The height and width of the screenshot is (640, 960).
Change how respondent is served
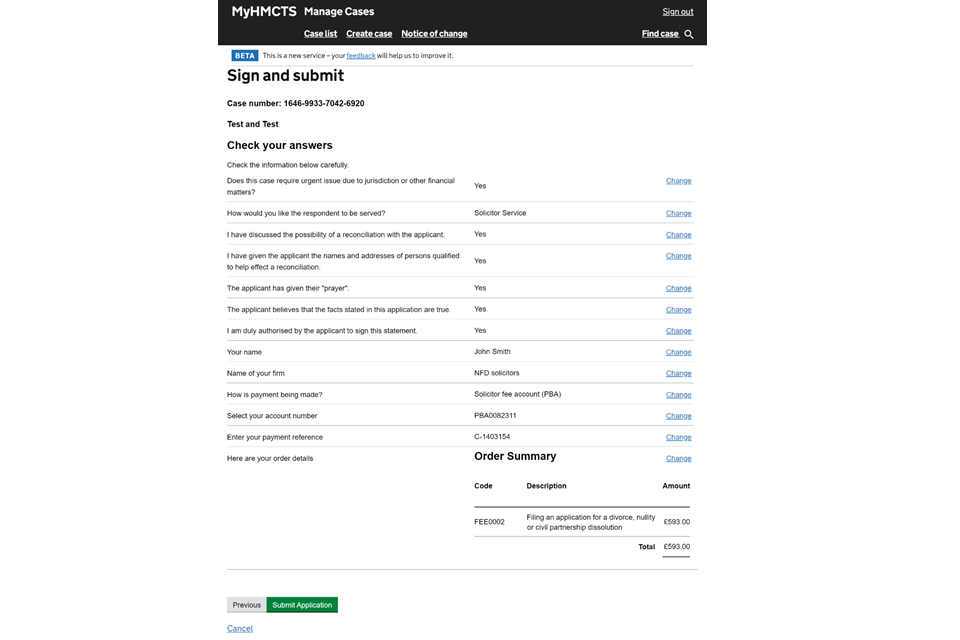coord(678,213)
